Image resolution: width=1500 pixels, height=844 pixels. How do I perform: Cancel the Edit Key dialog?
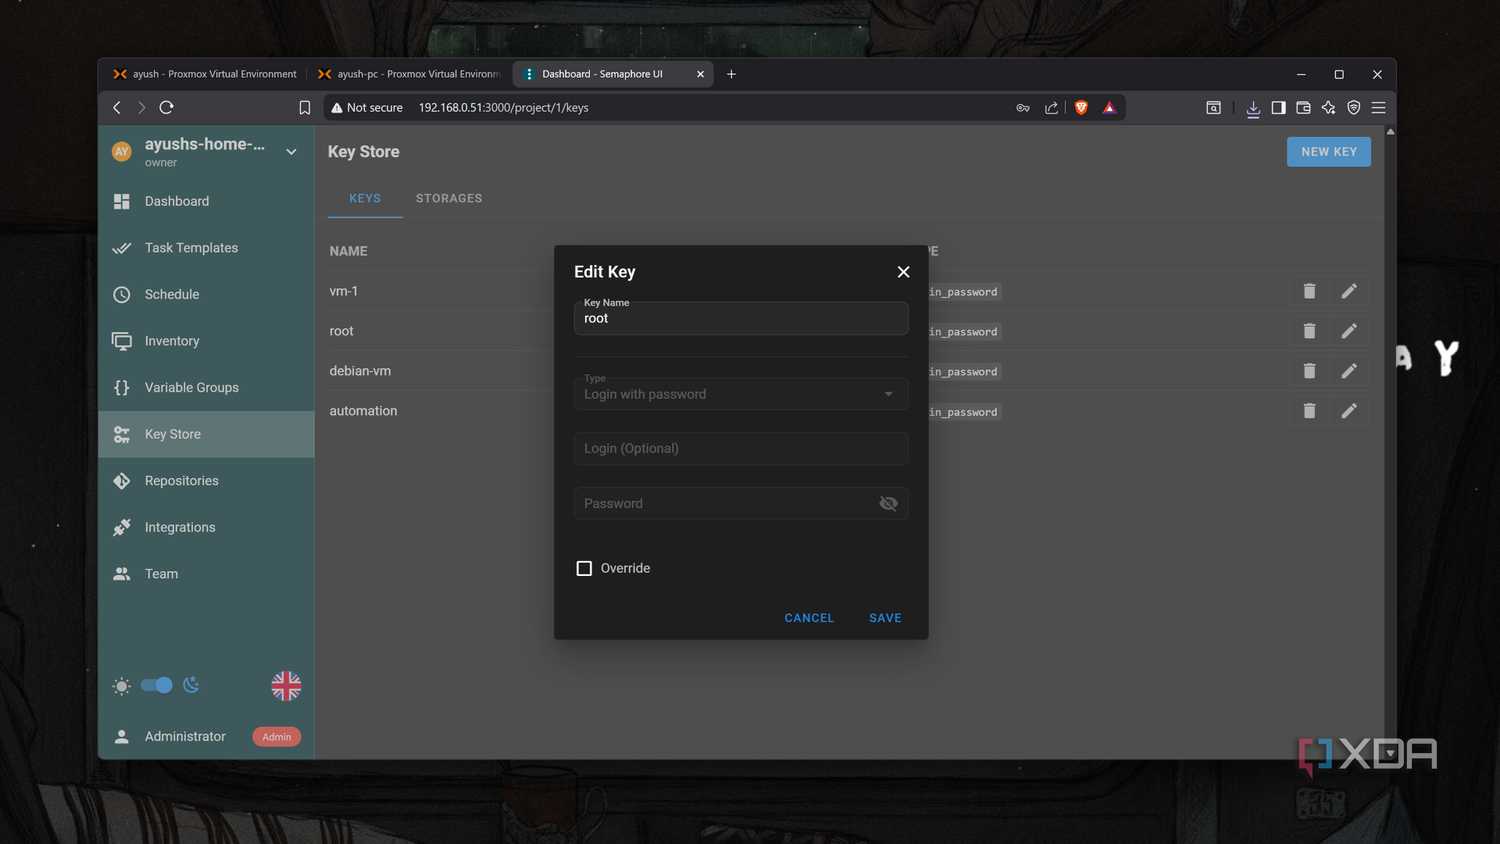coord(809,618)
